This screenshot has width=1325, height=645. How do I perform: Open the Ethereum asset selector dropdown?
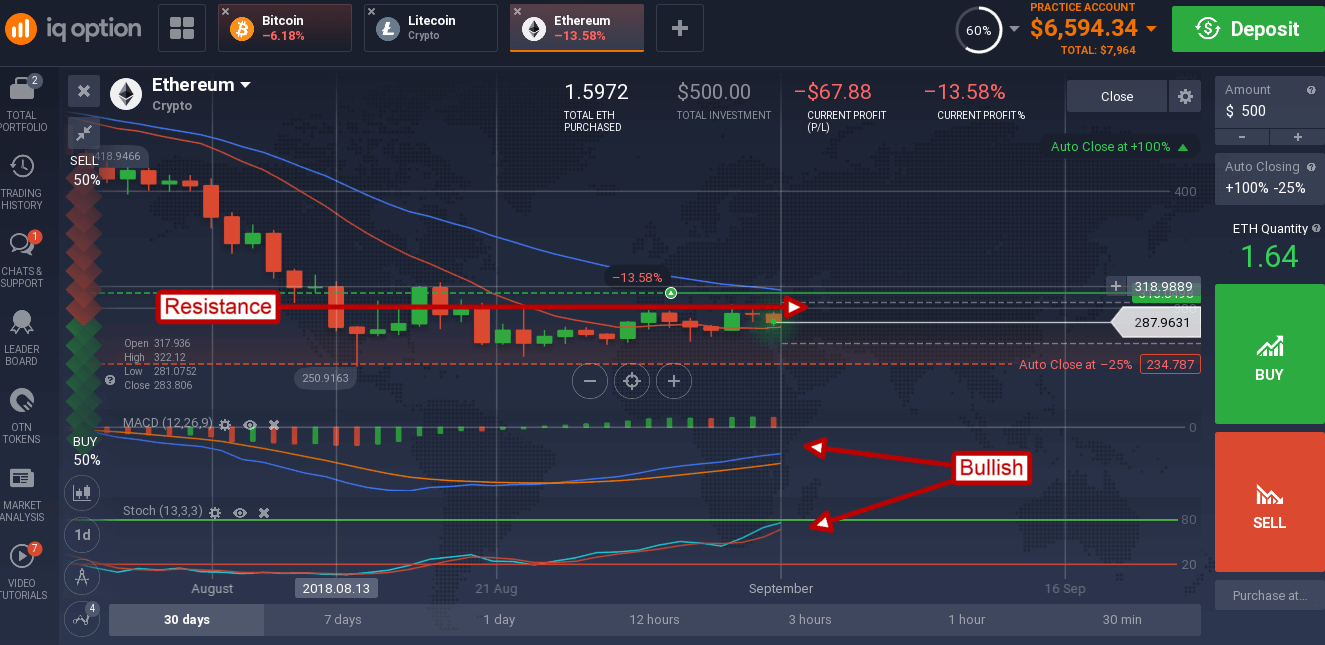point(201,85)
